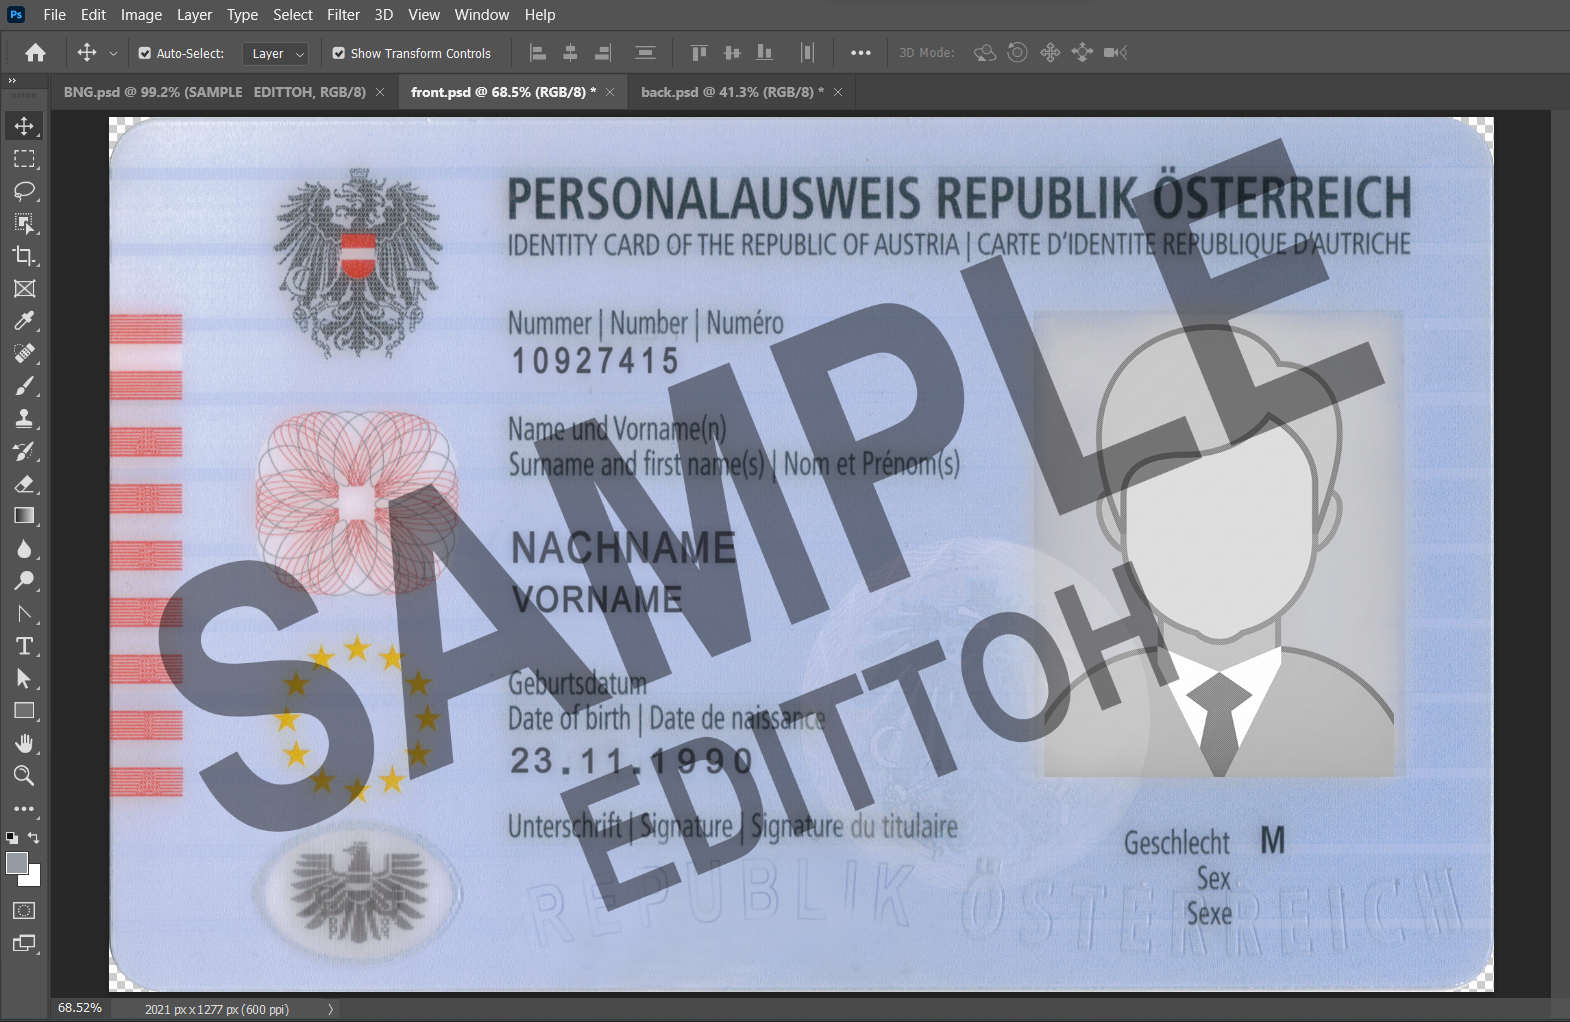
Task: Select the Horizontal Type tool
Action: click(x=24, y=646)
